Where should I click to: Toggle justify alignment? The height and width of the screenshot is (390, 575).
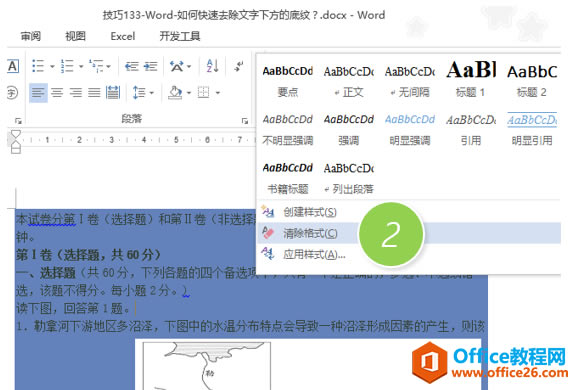point(94,93)
